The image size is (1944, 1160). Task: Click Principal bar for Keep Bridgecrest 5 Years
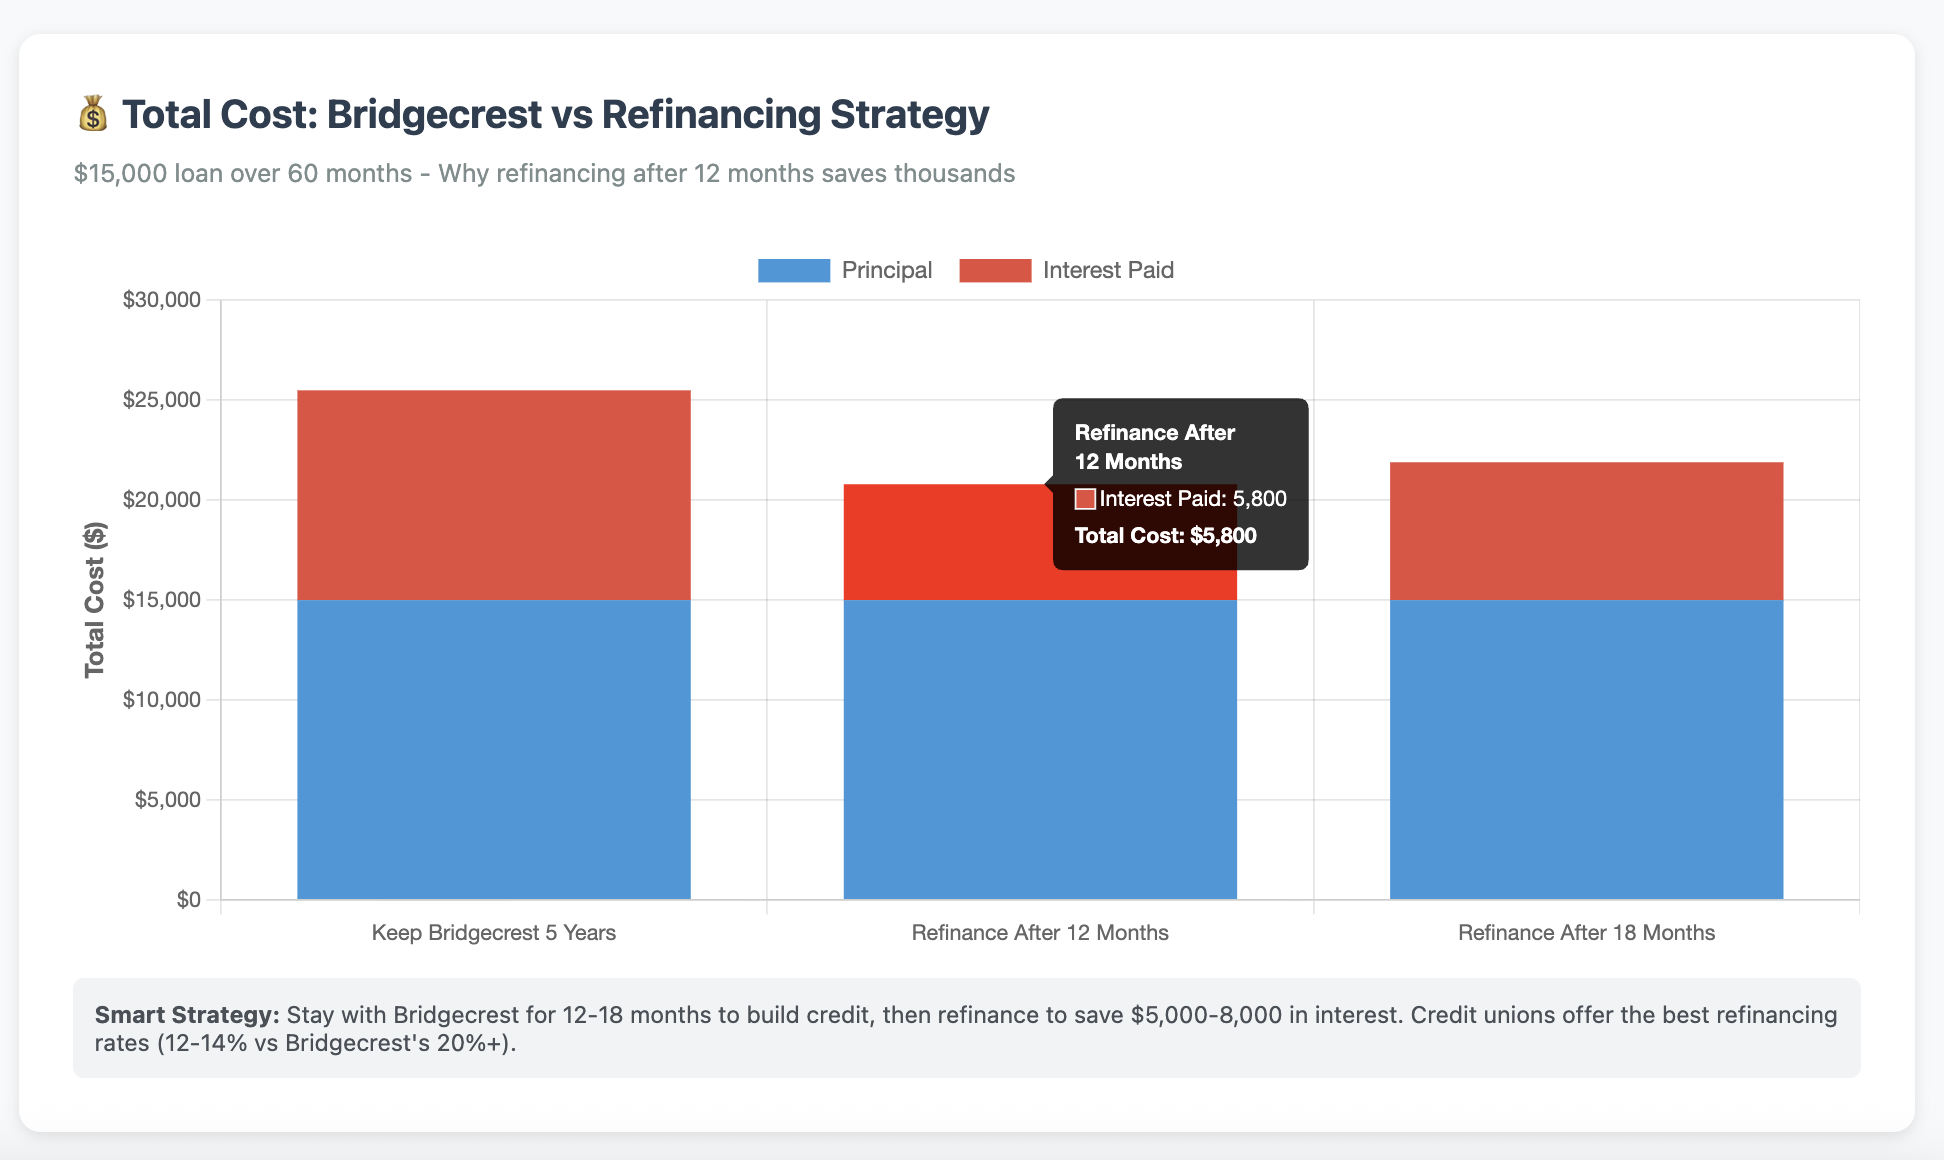click(494, 749)
